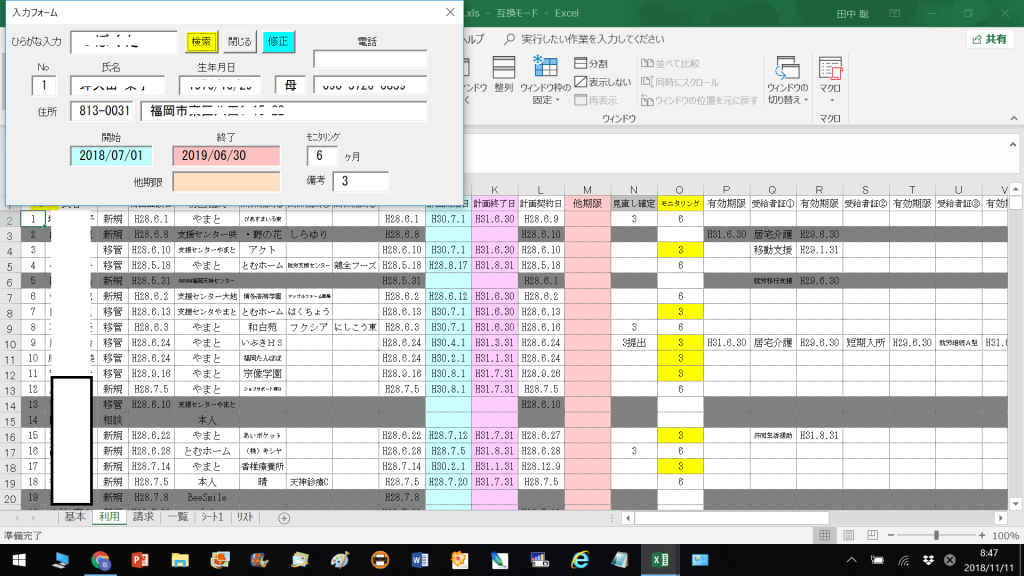Click the 共有 share button
This screenshot has height=576, width=1024.
click(x=989, y=39)
